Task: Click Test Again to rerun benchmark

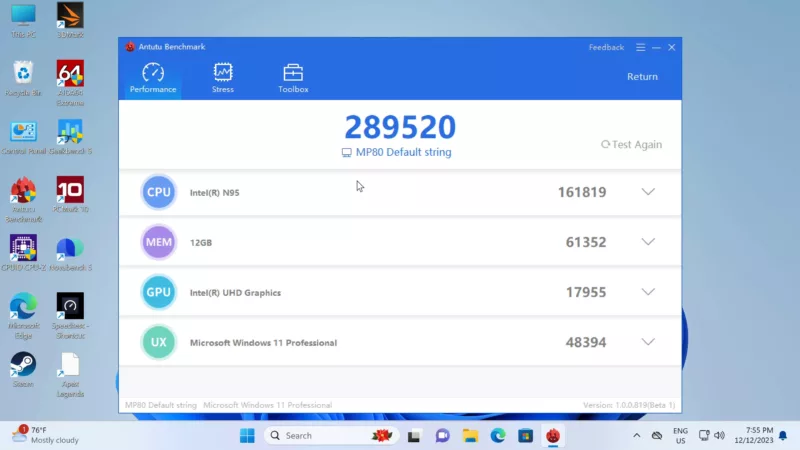Action: point(632,144)
